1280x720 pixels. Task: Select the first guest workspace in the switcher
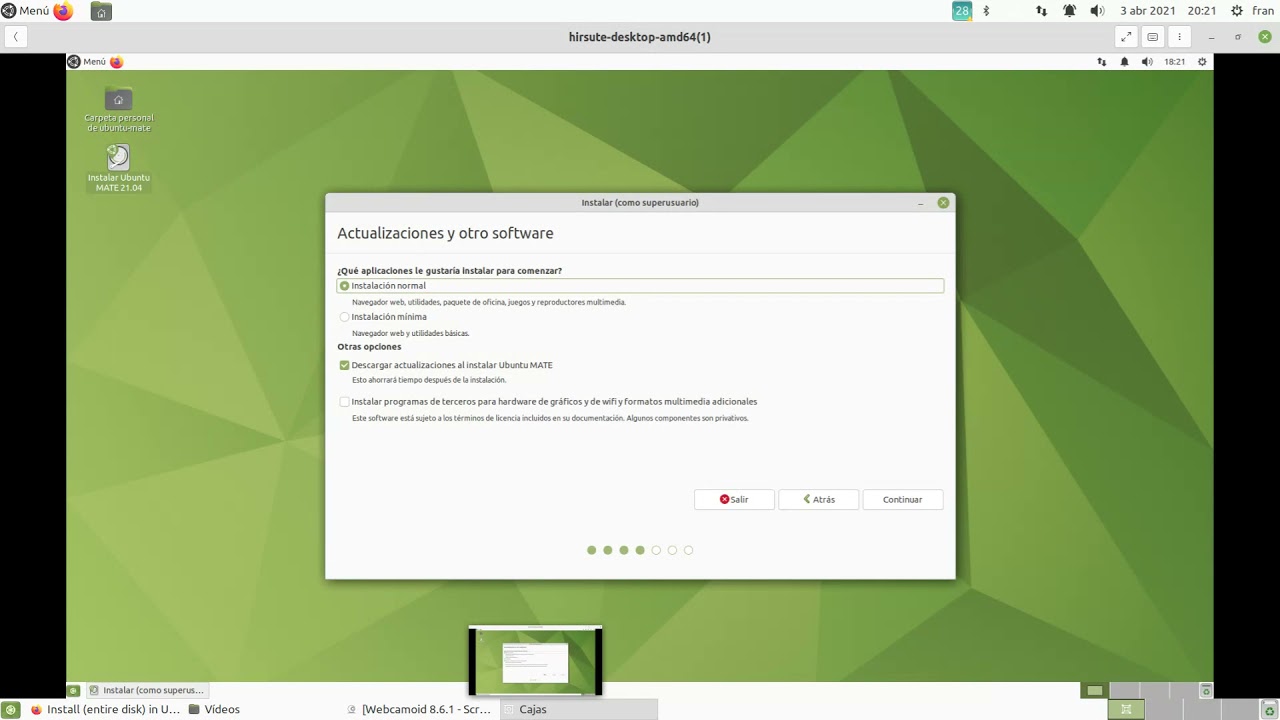point(1094,690)
